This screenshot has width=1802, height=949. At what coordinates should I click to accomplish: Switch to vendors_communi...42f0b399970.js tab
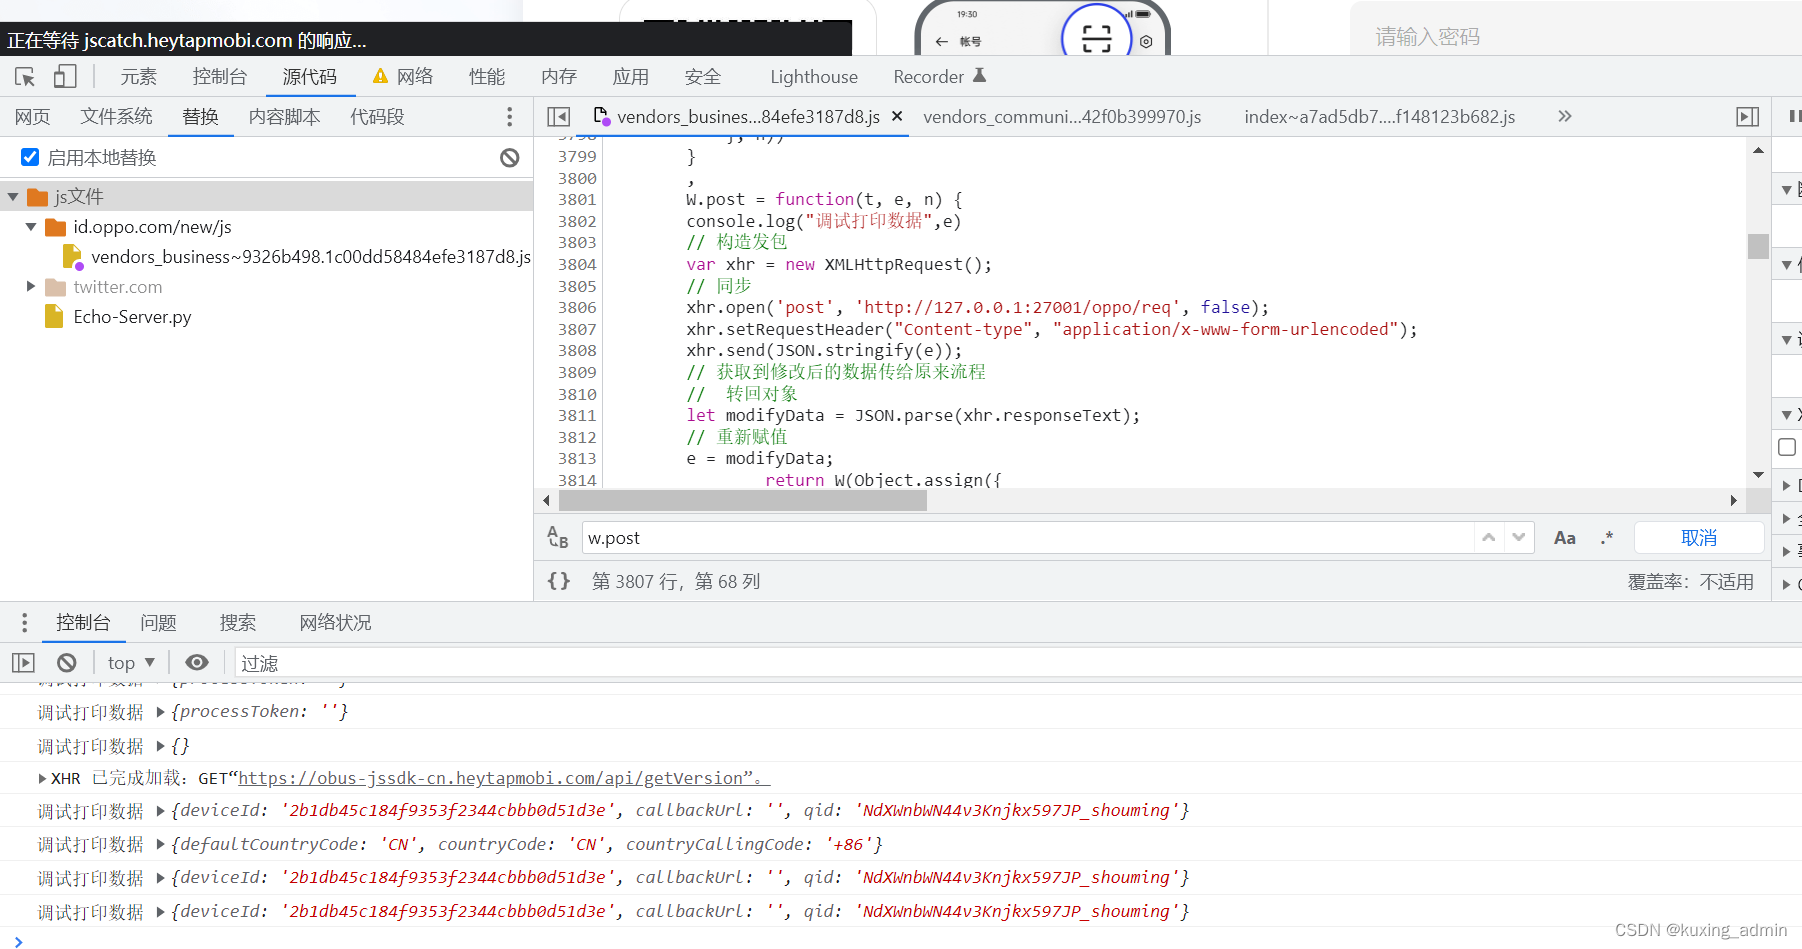click(x=1062, y=117)
